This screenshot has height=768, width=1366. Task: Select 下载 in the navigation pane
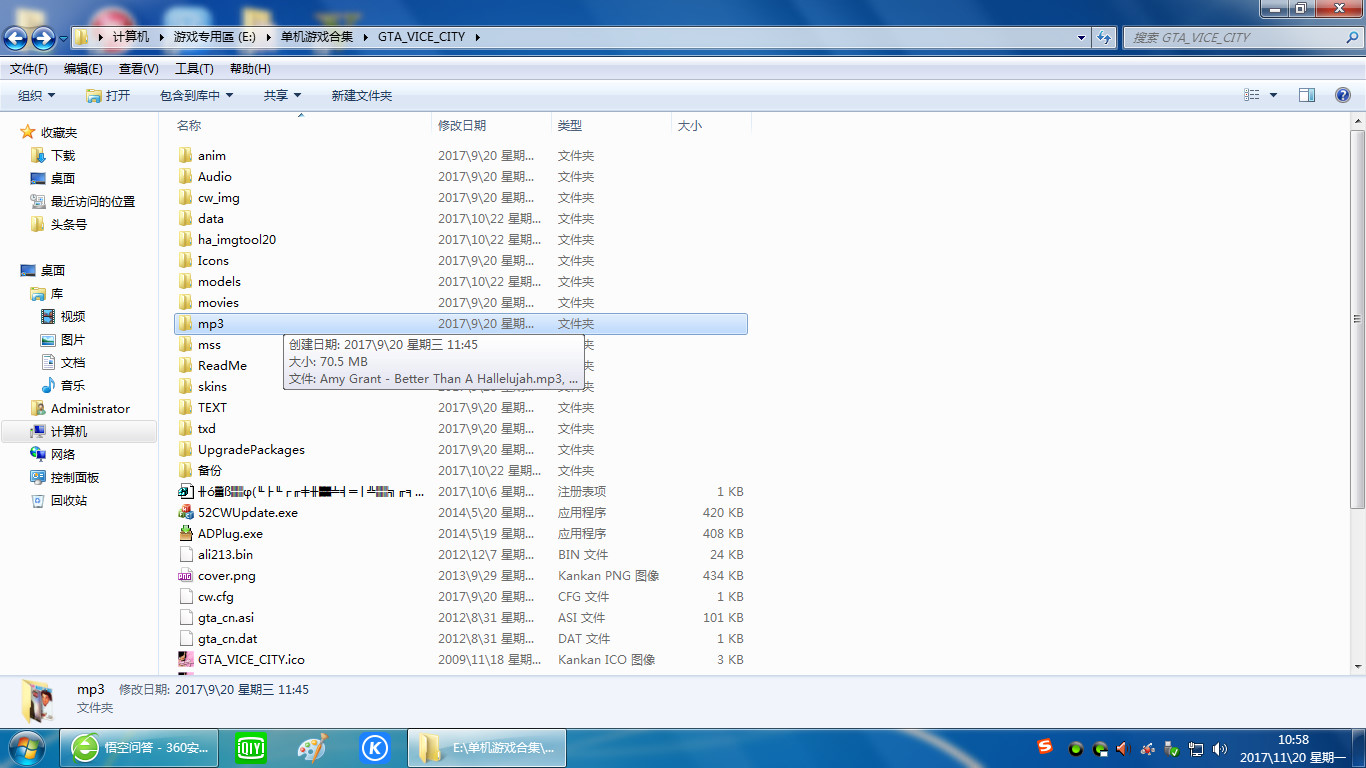coord(63,155)
